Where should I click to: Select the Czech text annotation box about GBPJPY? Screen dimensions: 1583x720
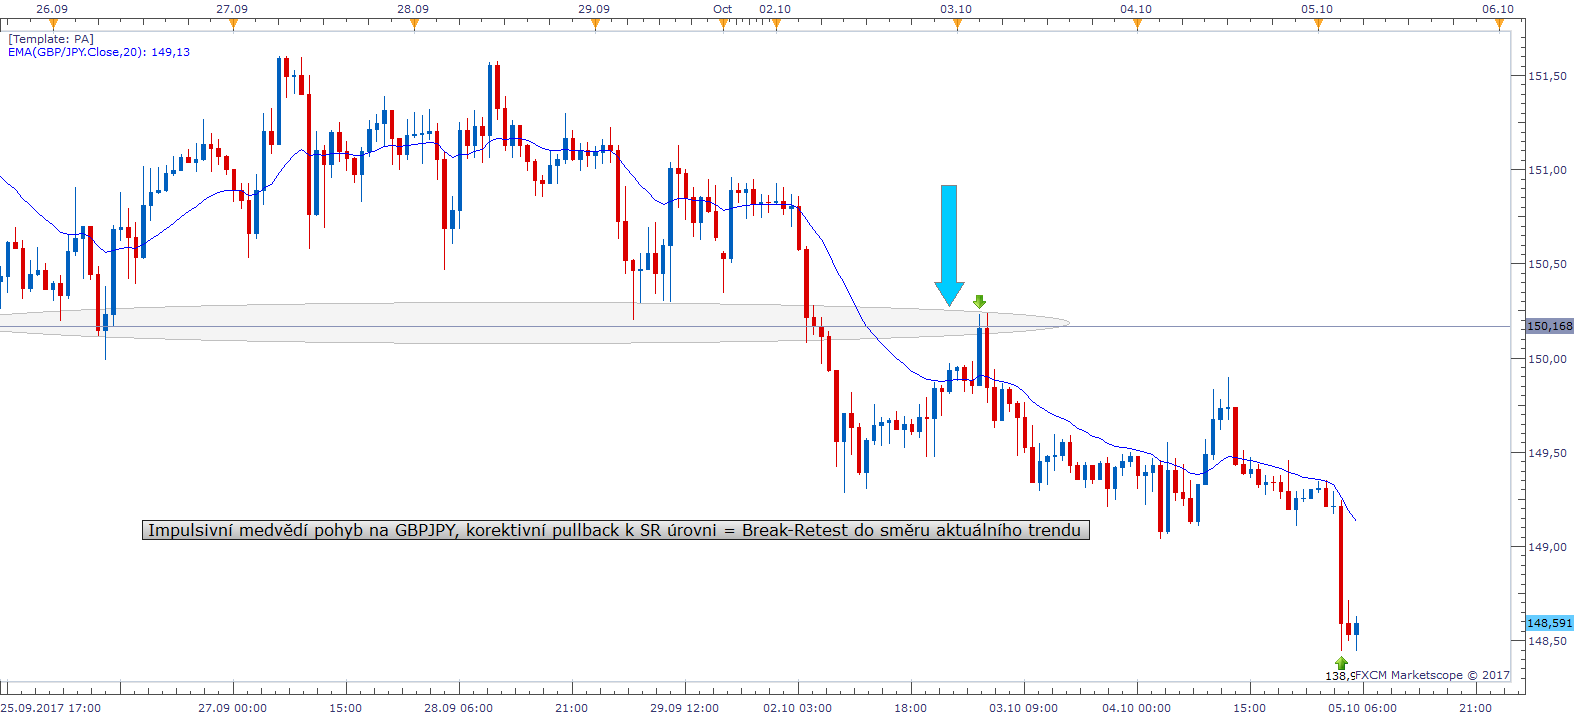(x=615, y=530)
